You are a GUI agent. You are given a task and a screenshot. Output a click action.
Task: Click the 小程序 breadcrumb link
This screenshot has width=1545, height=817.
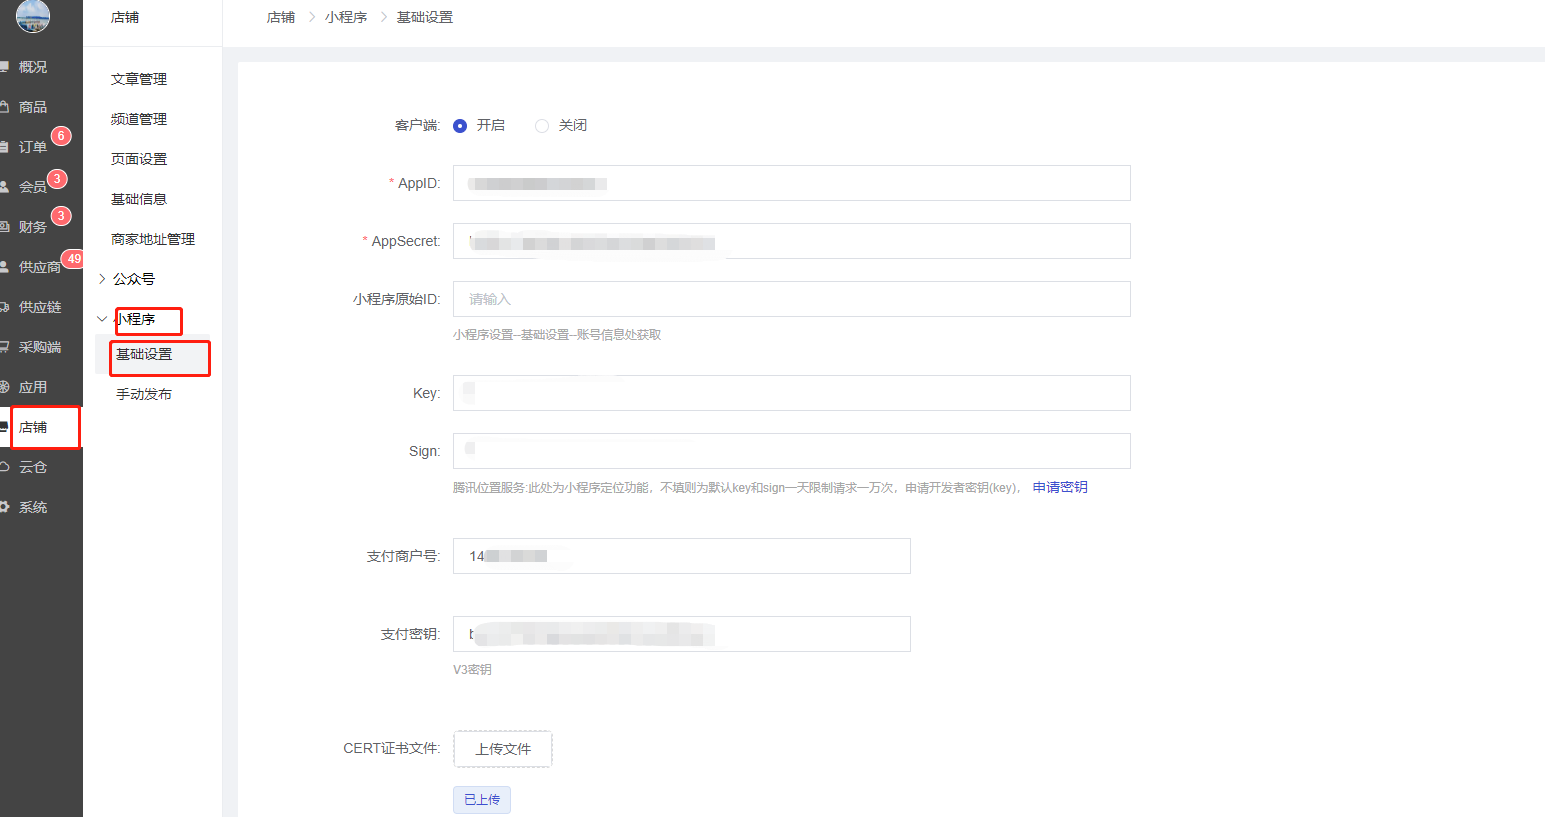point(346,17)
